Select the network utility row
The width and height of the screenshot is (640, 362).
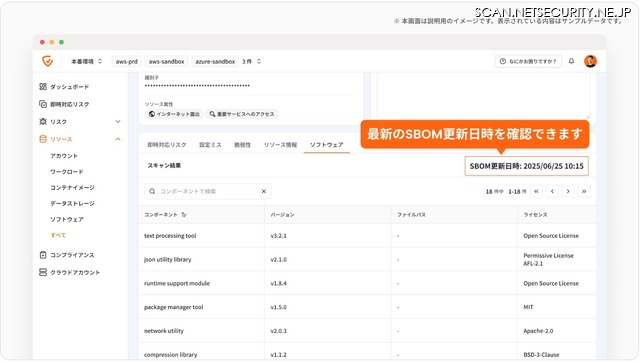[x=367, y=331]
